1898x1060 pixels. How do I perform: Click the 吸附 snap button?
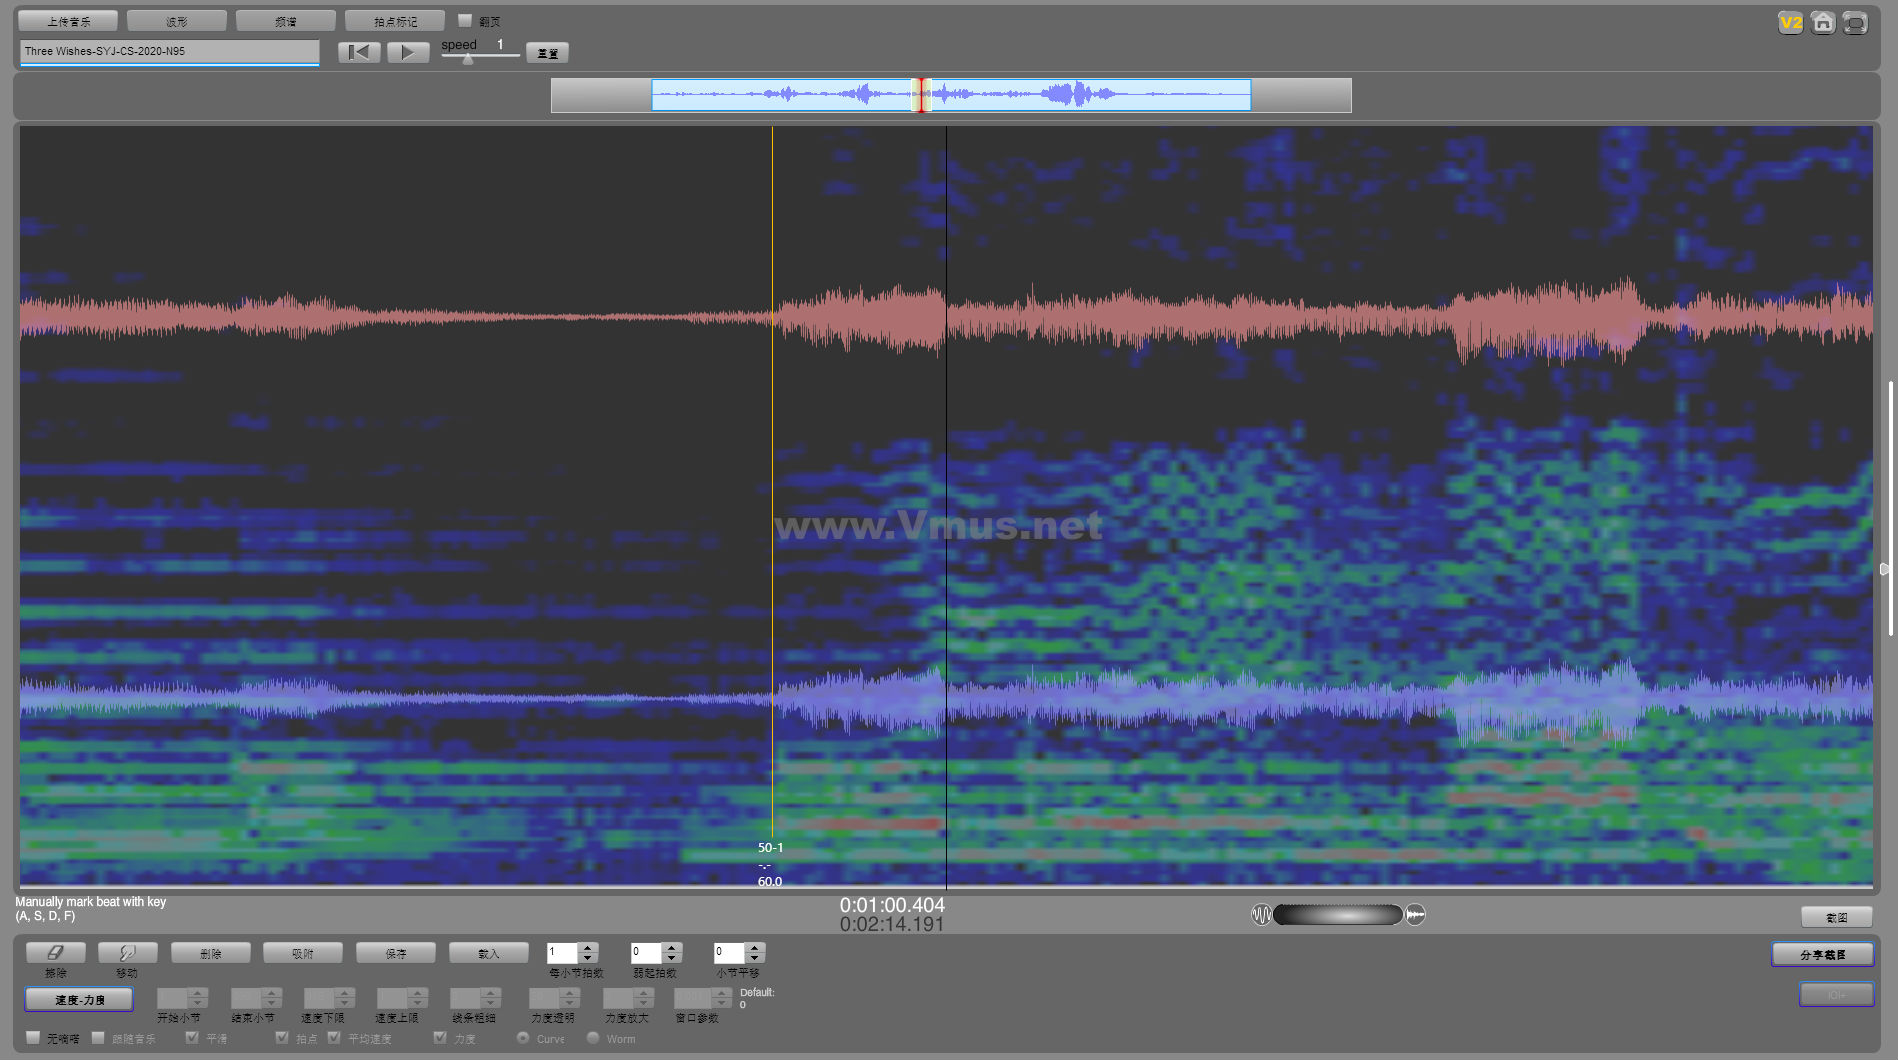[303, 953]
